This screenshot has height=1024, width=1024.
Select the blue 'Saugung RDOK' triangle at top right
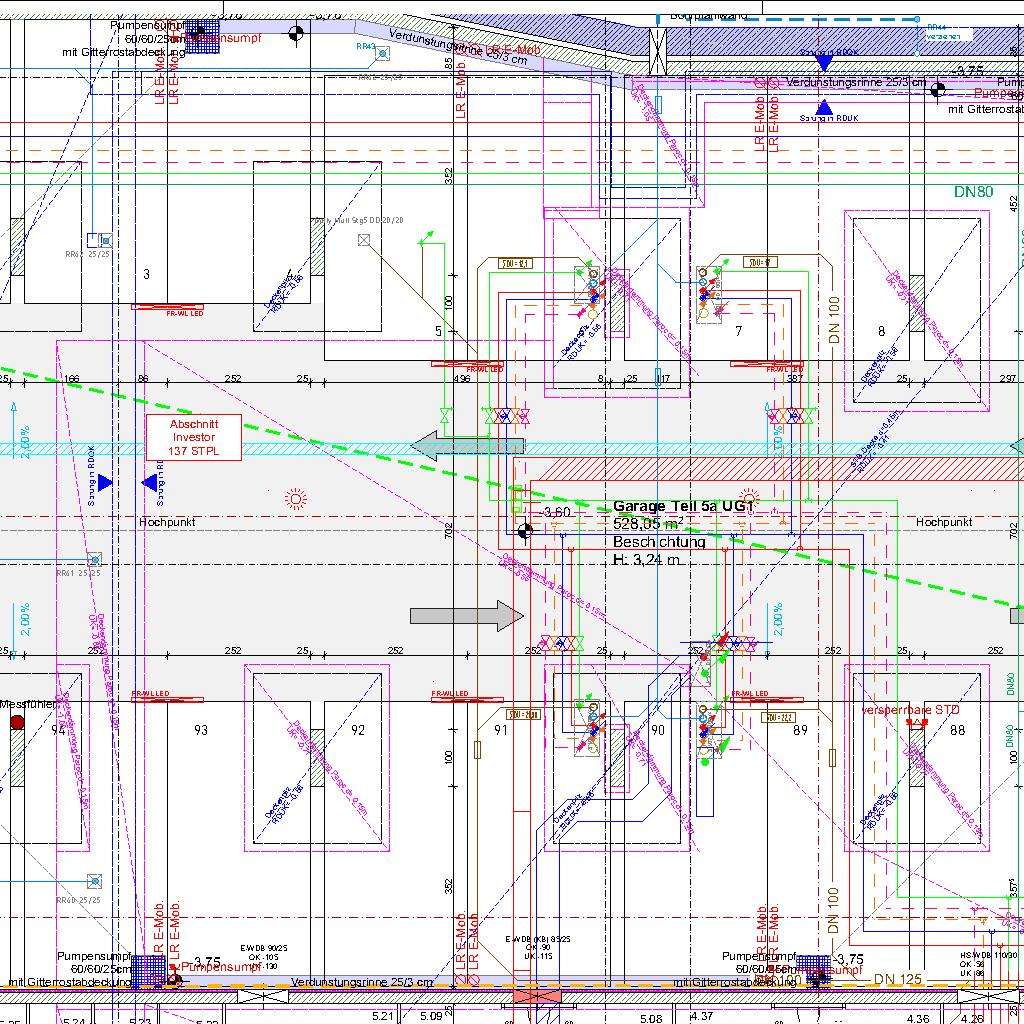tap(824, 63)
